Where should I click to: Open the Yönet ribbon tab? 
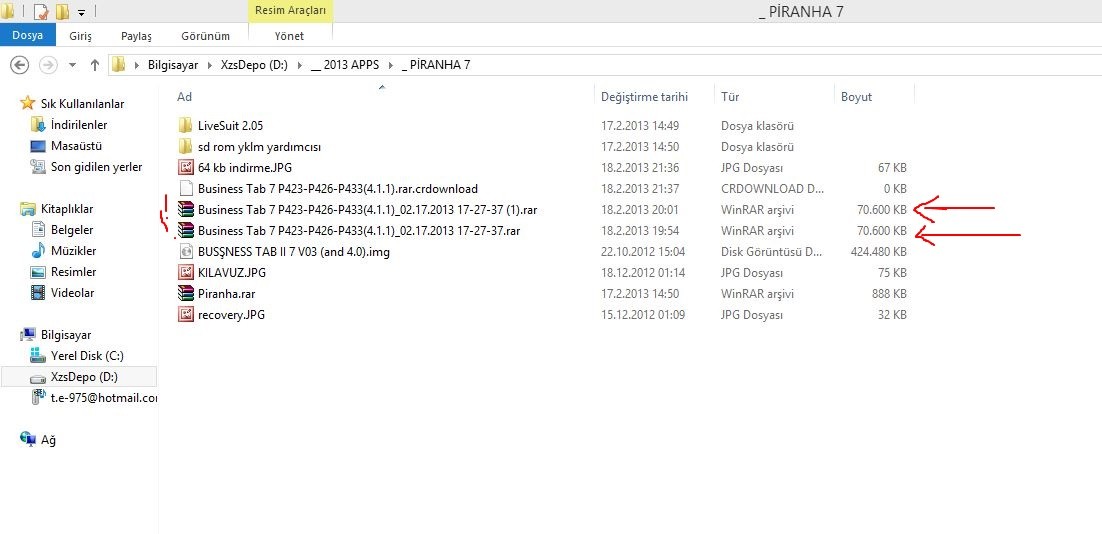pos(289,36)
